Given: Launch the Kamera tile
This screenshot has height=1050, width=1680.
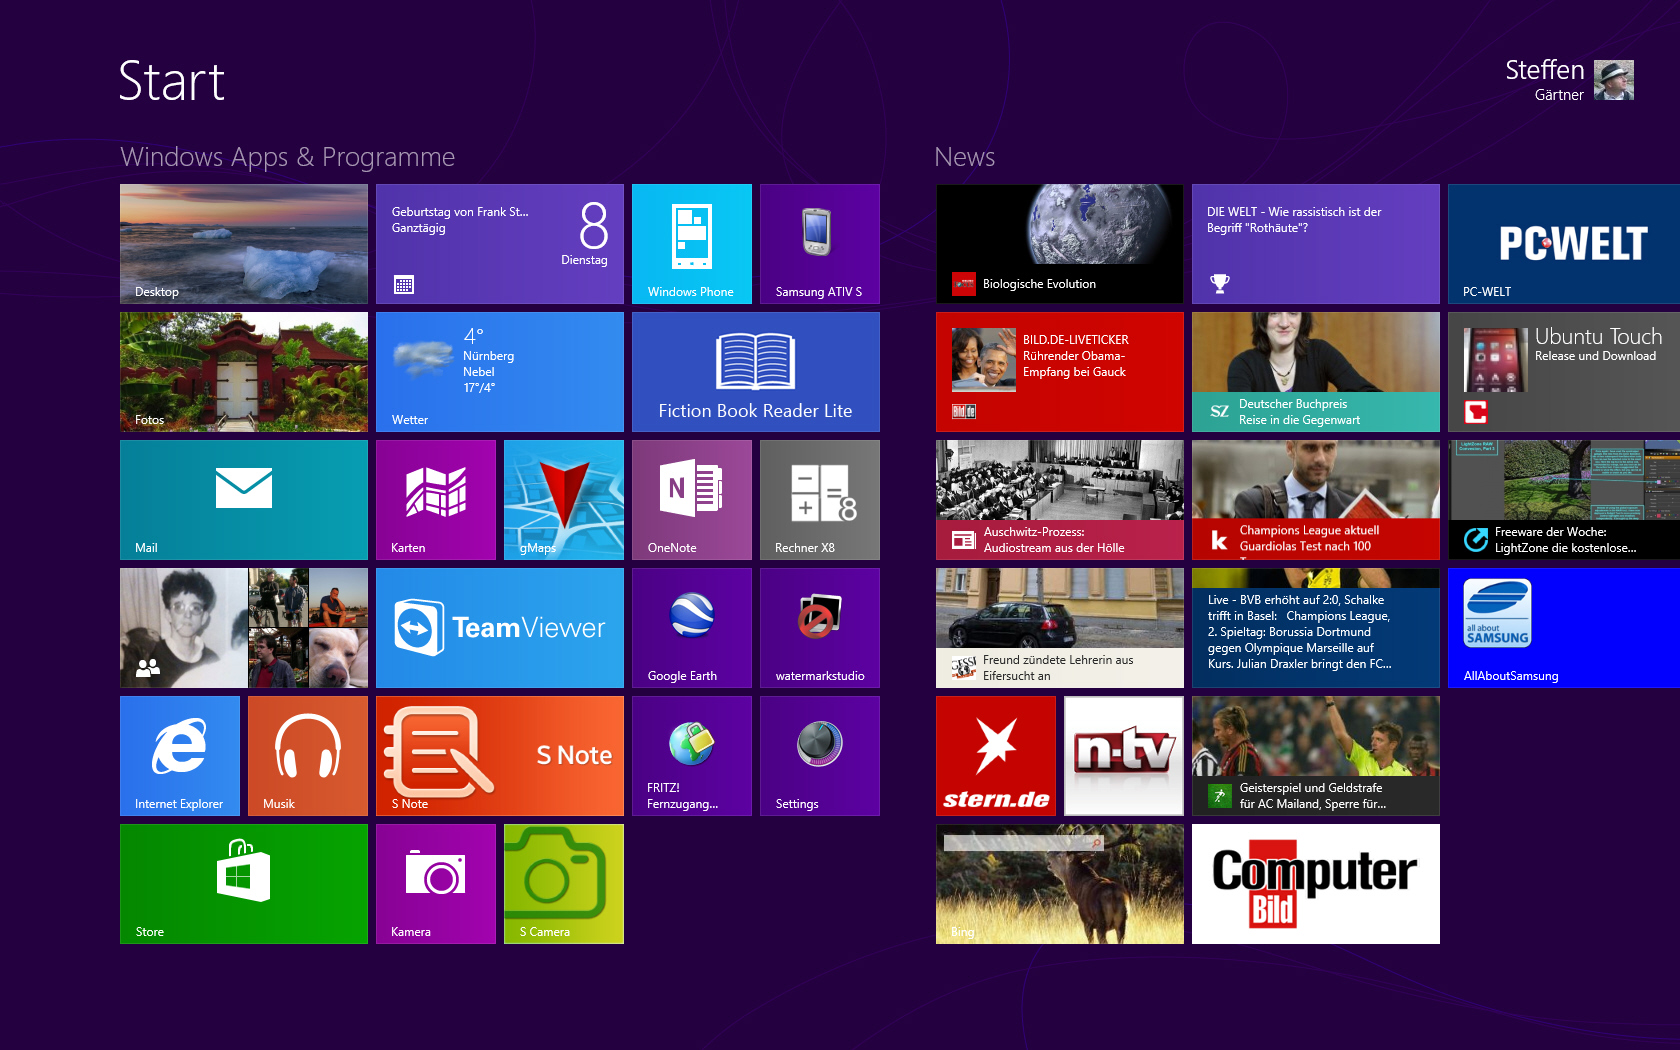Looking at the screenshot, I should pos(436,884).
